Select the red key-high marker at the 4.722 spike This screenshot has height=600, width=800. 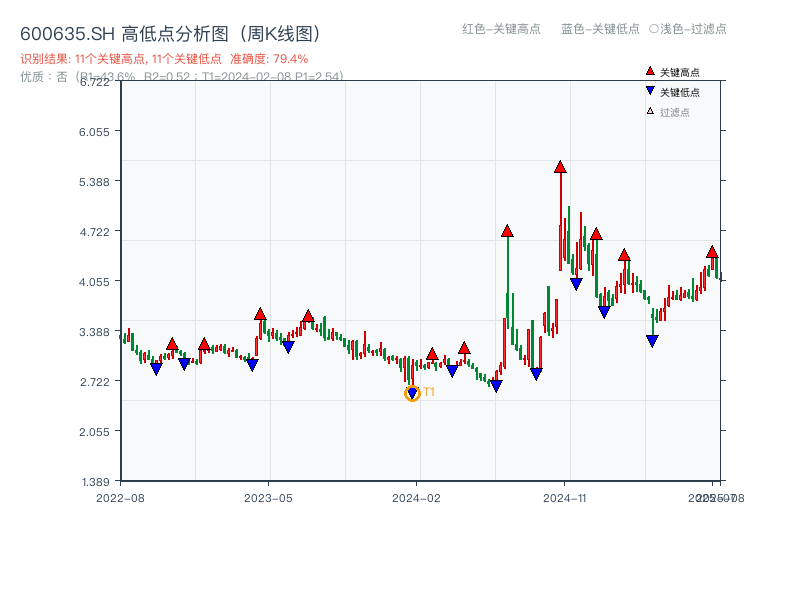[507, 231]
